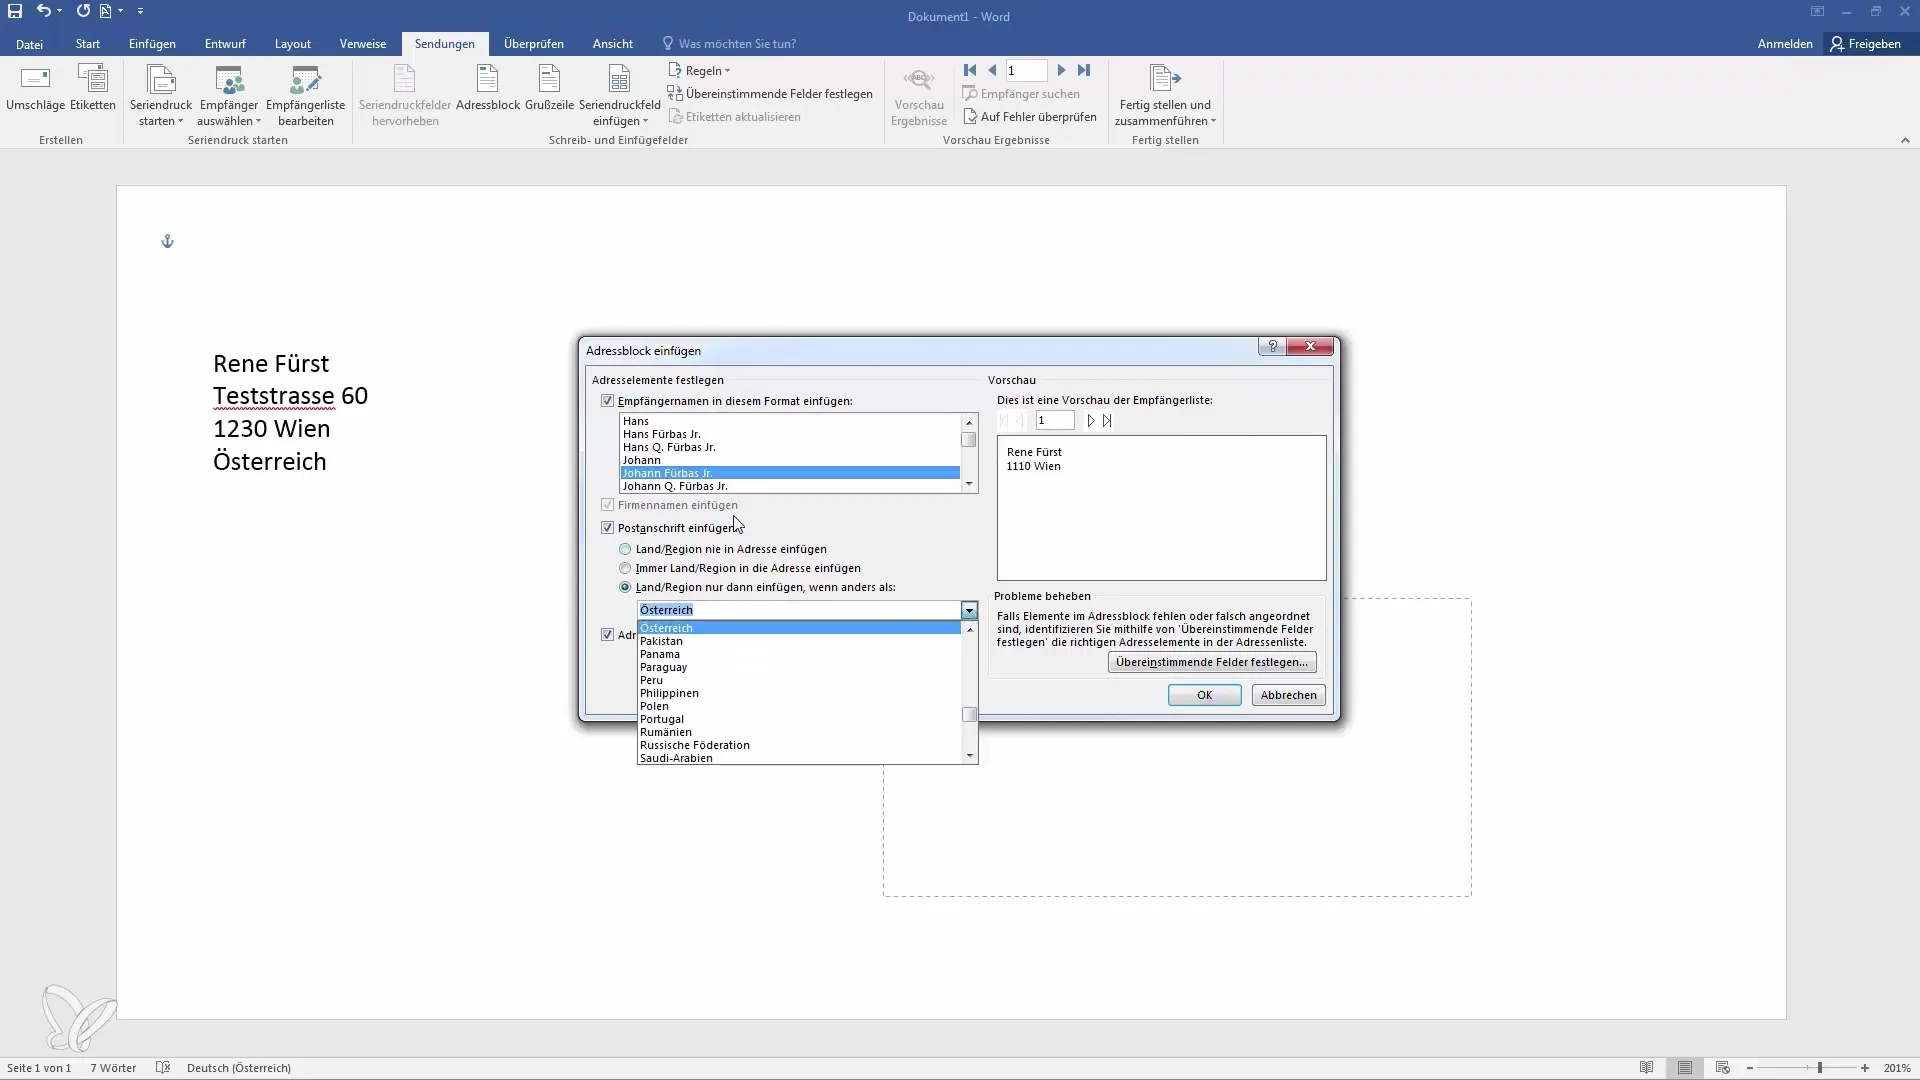Go to next record in ribbon
This screenshot has height=1080, width=1920.
pyautogui.click(x=1061, y=70)
